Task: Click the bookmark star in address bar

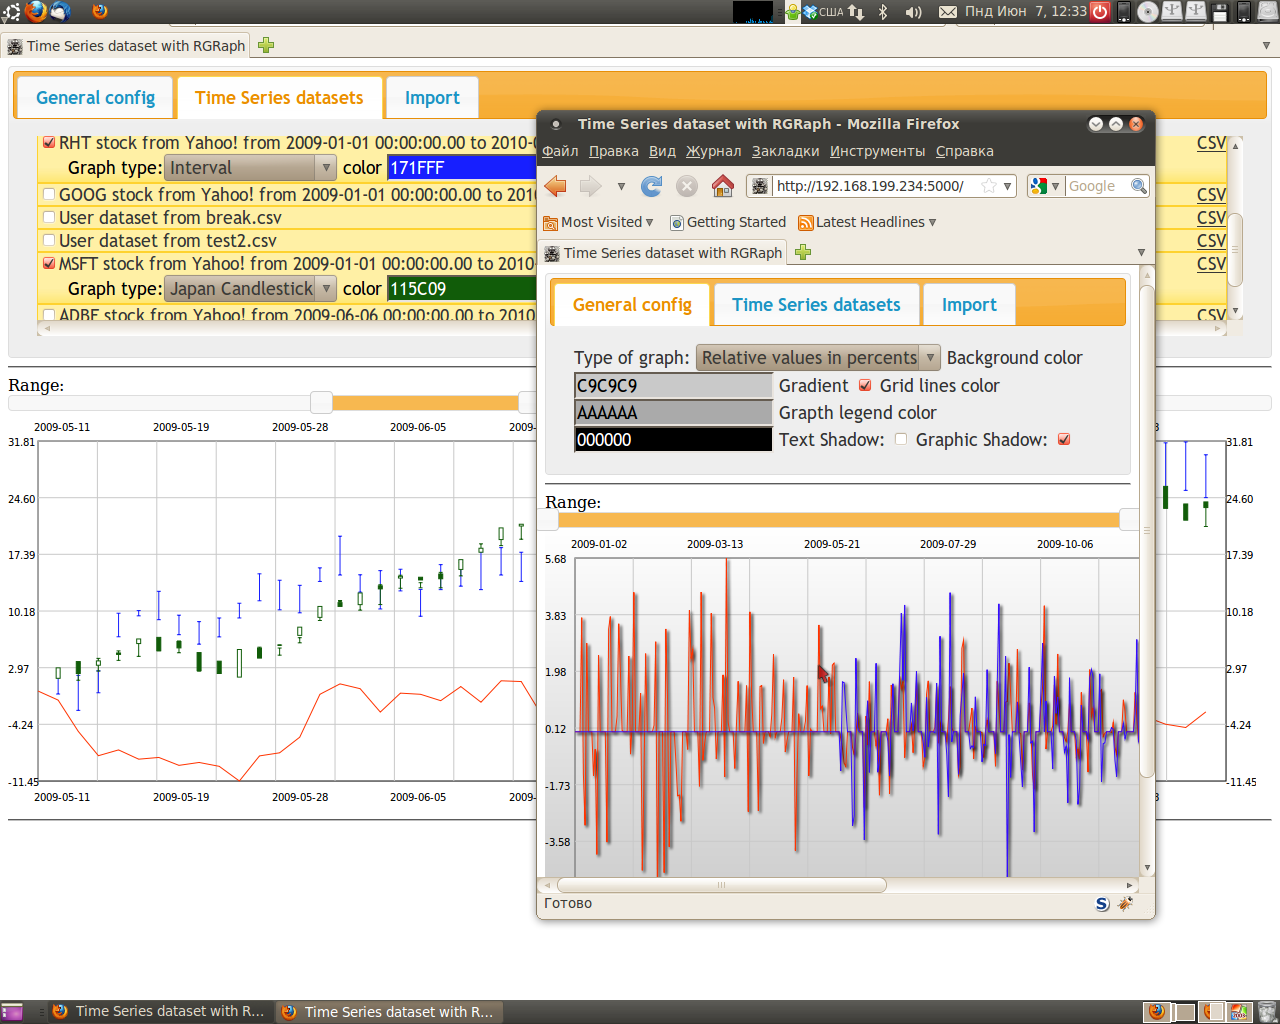Action: (x=989, y=186)
